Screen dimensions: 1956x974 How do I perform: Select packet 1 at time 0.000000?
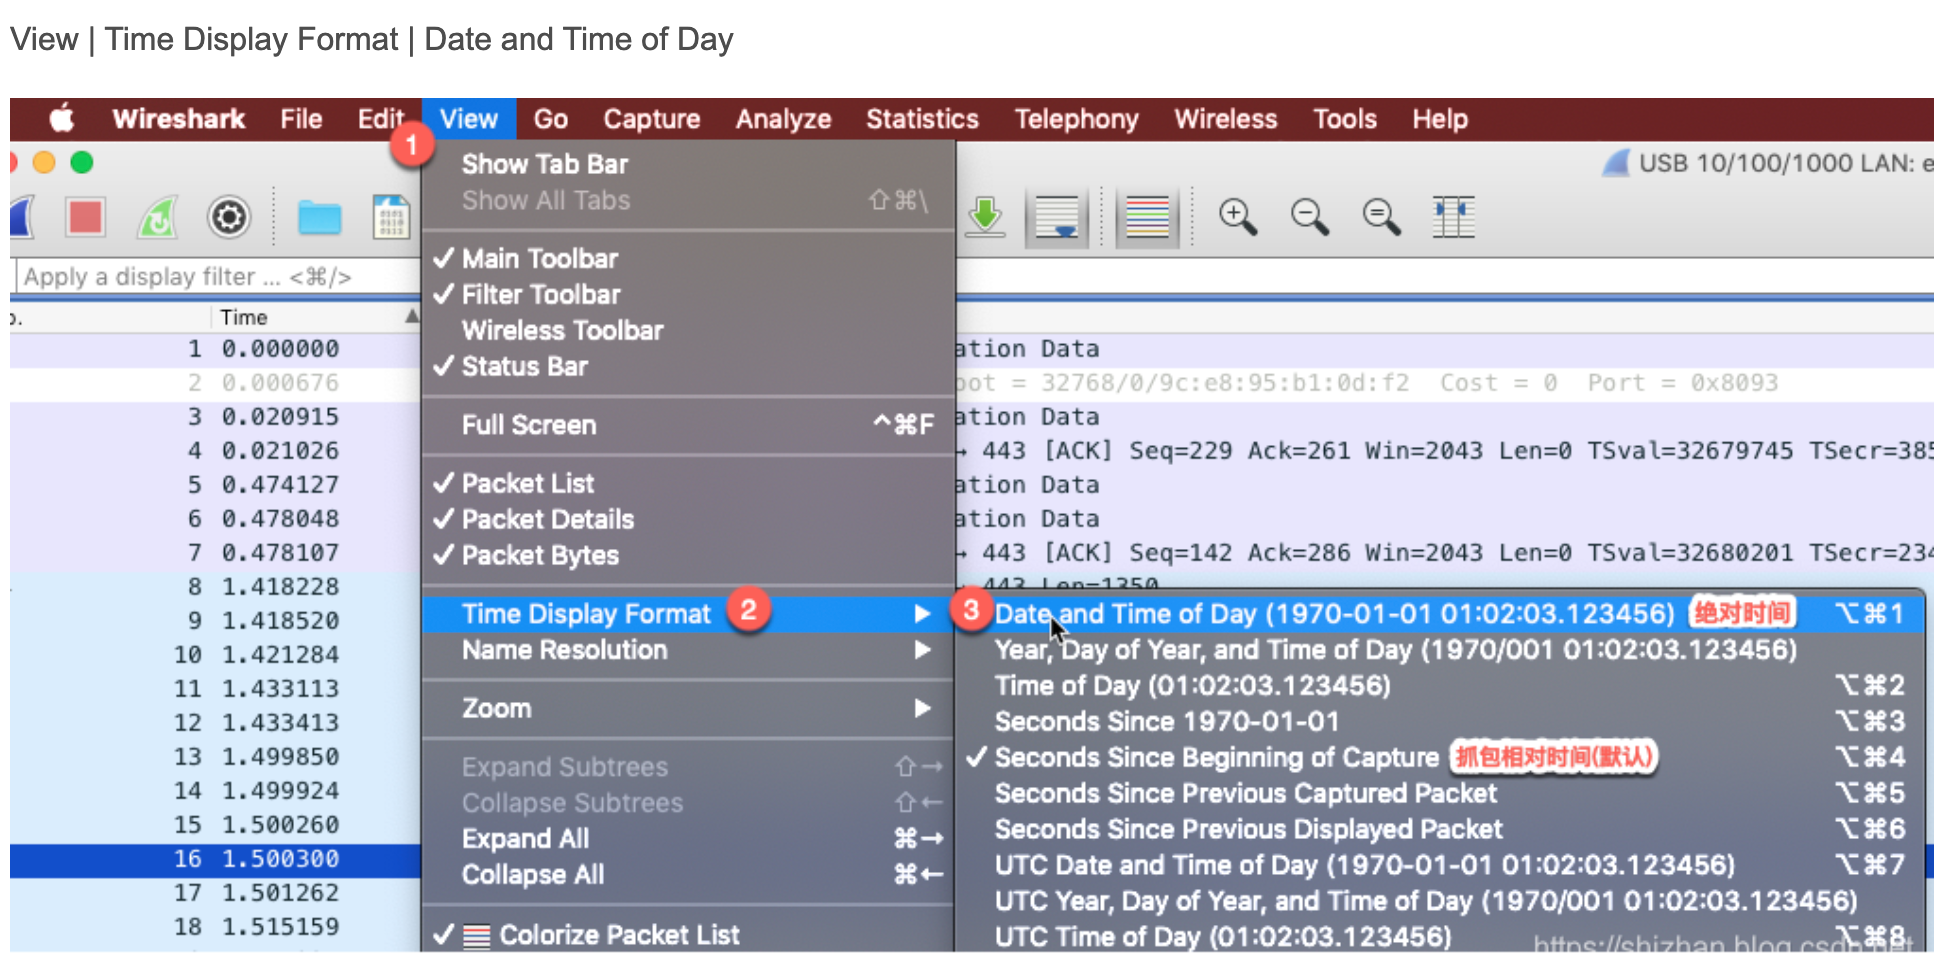216,349
